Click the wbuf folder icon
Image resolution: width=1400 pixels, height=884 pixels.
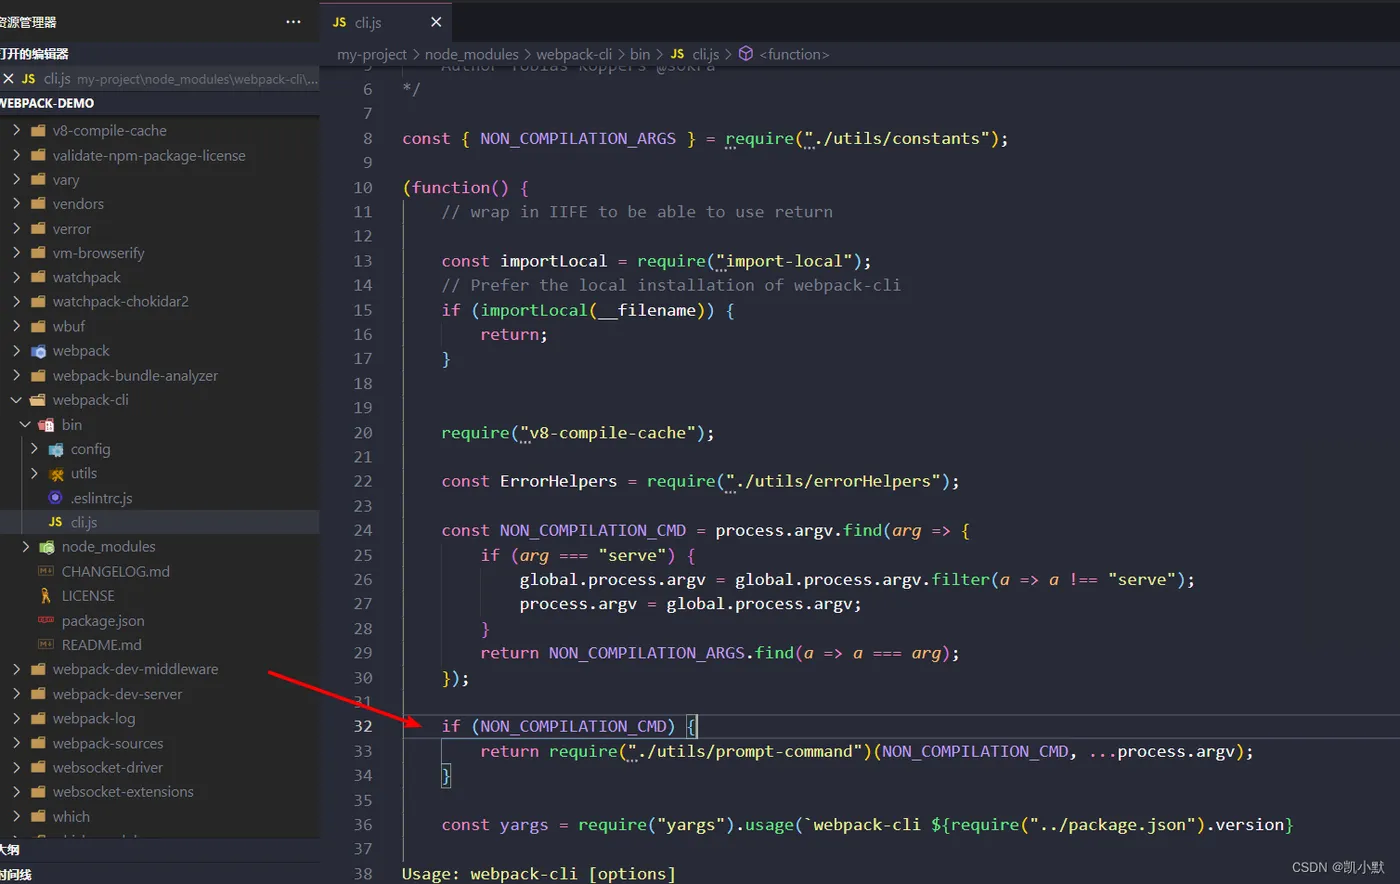point(38,326)
